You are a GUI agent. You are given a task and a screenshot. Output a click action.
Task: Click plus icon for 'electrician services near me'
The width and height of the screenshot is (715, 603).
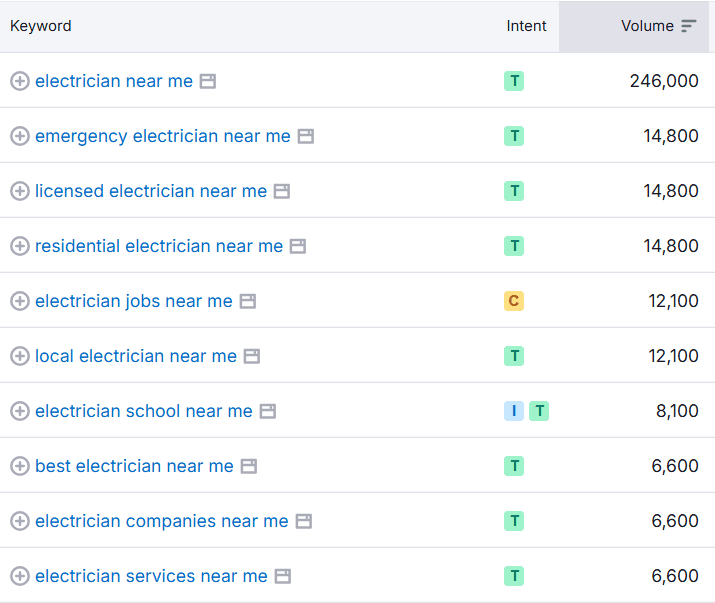pyautogui.click(x=20, y=576)
